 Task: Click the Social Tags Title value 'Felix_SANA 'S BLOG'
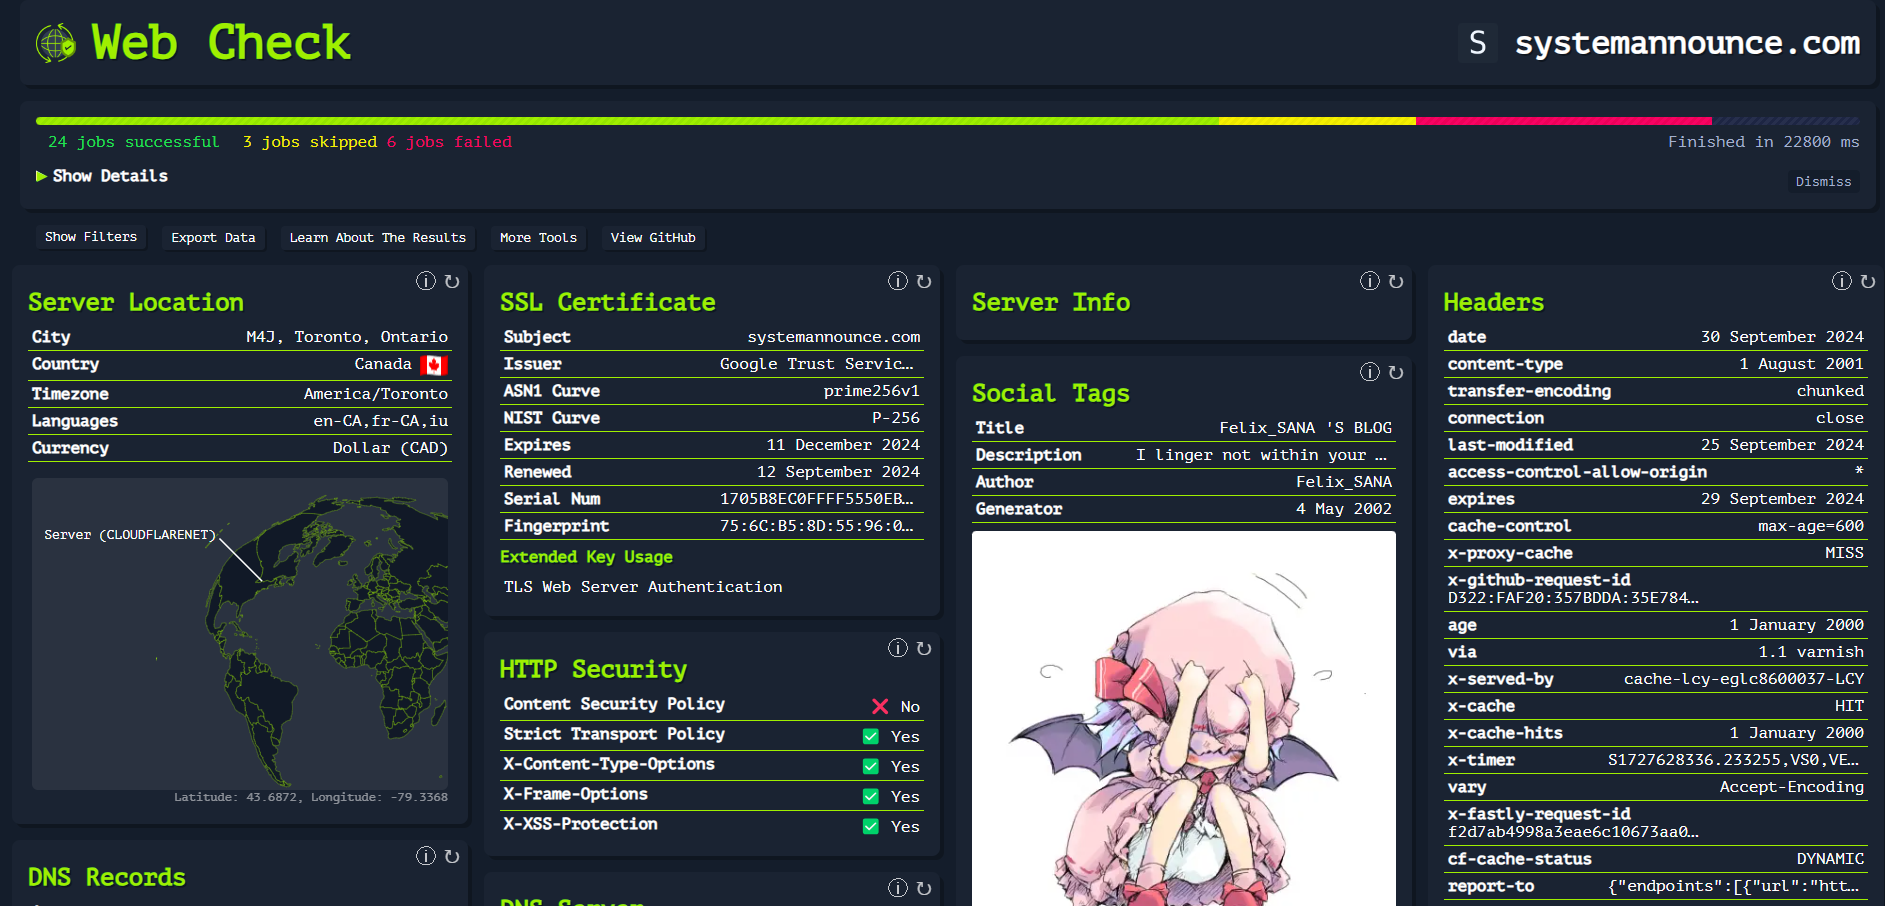coord(1305,428)
